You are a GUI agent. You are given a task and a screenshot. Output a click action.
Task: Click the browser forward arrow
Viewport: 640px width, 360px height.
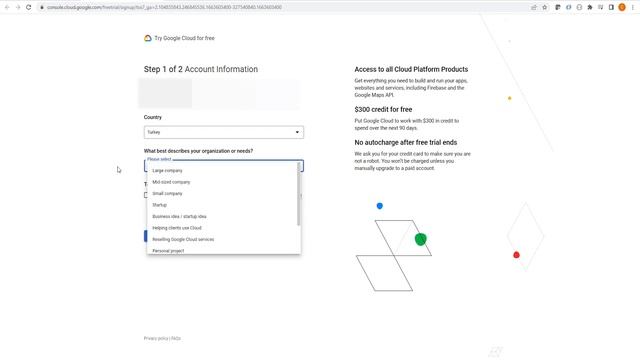click(x=18, y=7)
